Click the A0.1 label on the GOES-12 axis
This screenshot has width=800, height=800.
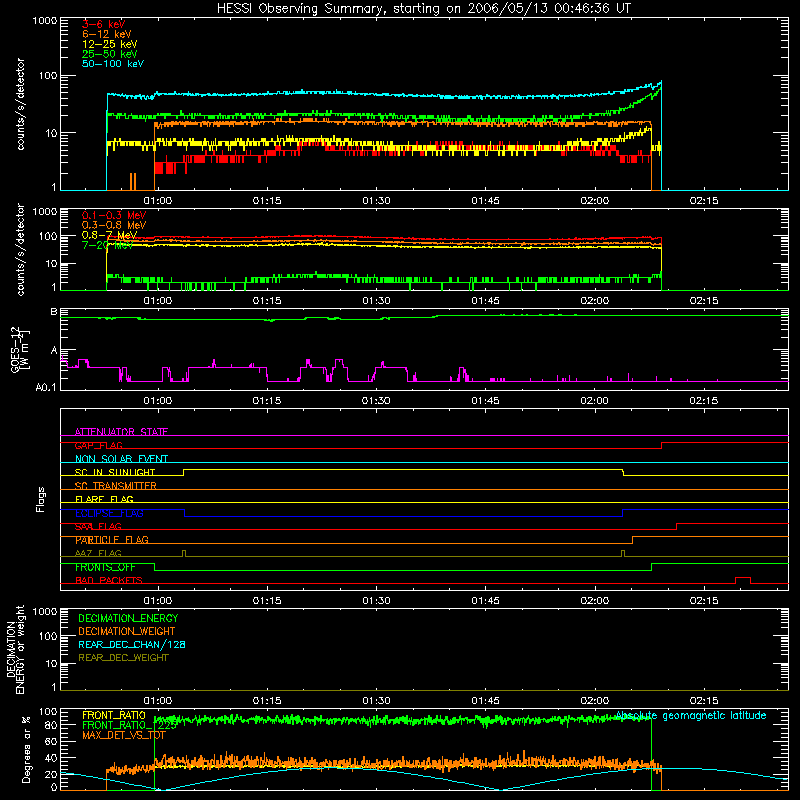(46, 388)
